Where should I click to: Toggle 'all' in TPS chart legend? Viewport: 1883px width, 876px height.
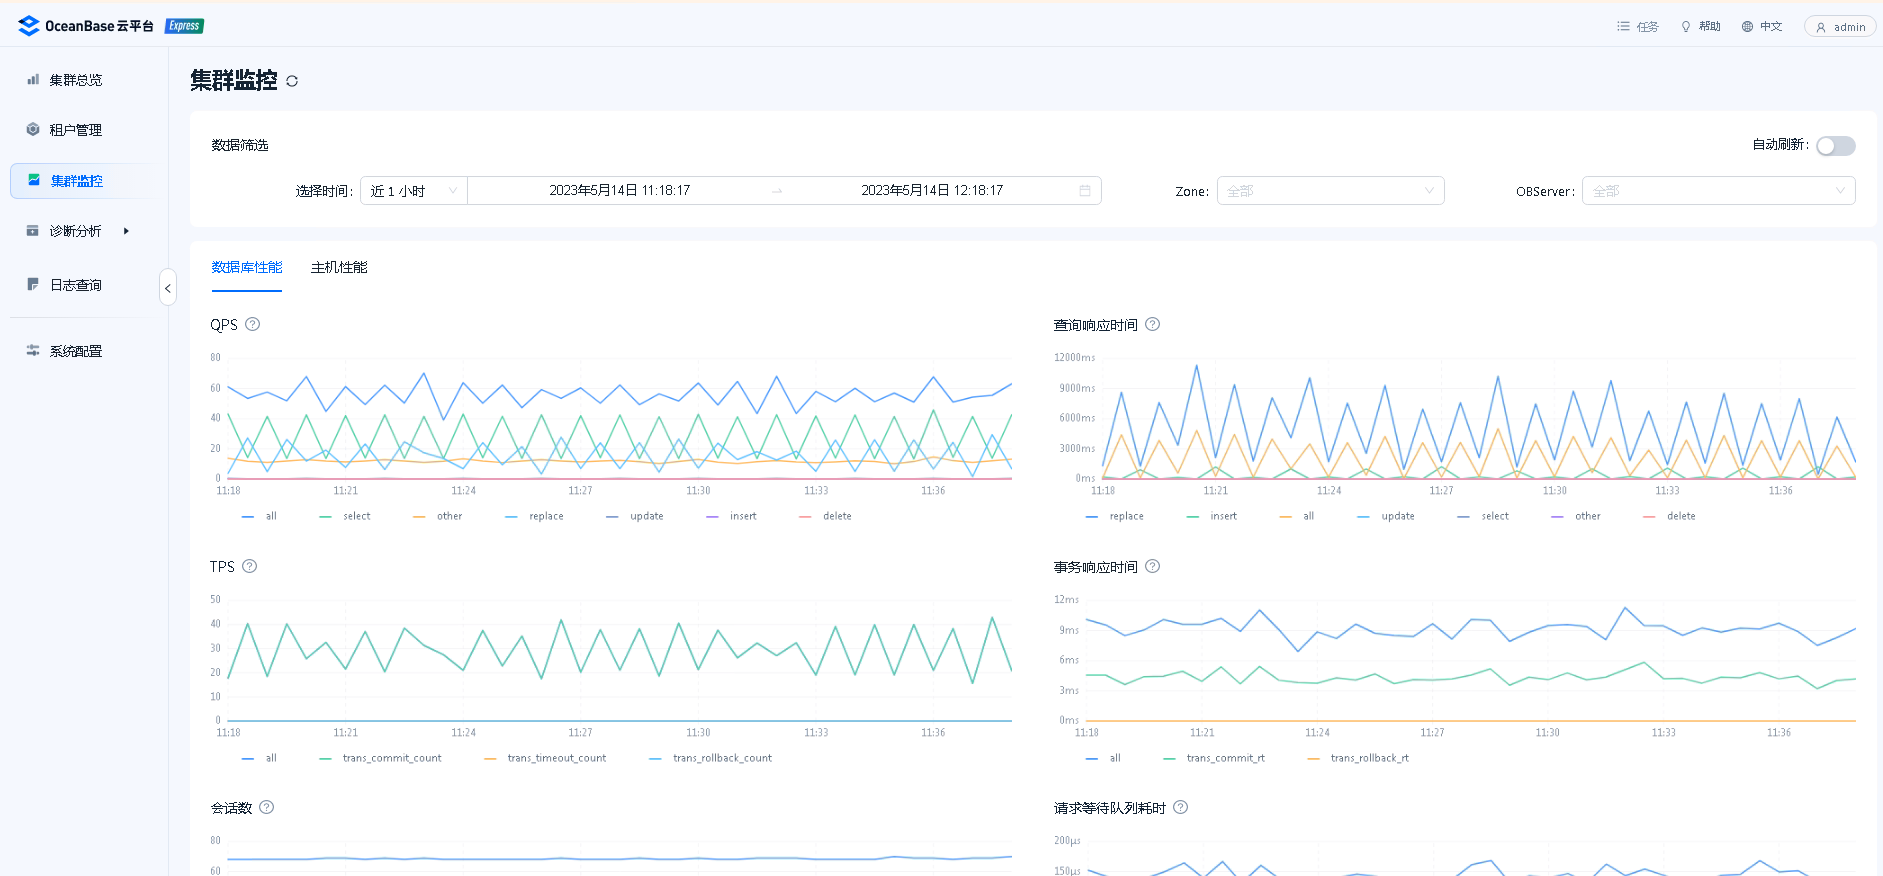click(260, 758)
